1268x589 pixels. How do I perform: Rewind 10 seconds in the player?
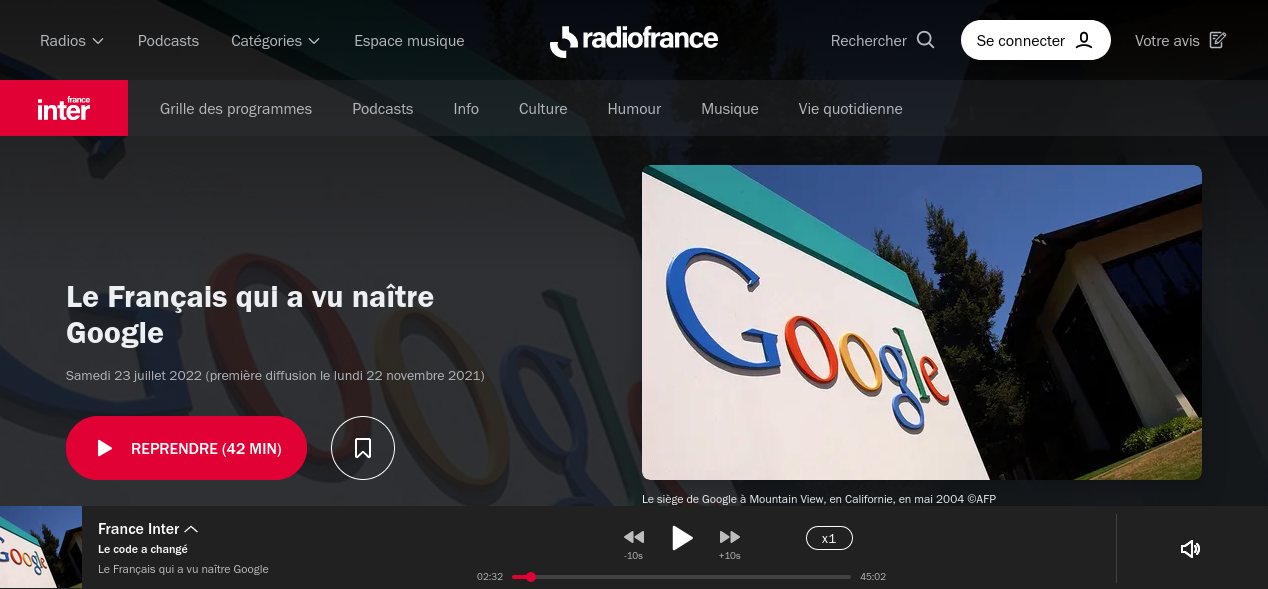point(633,537)
